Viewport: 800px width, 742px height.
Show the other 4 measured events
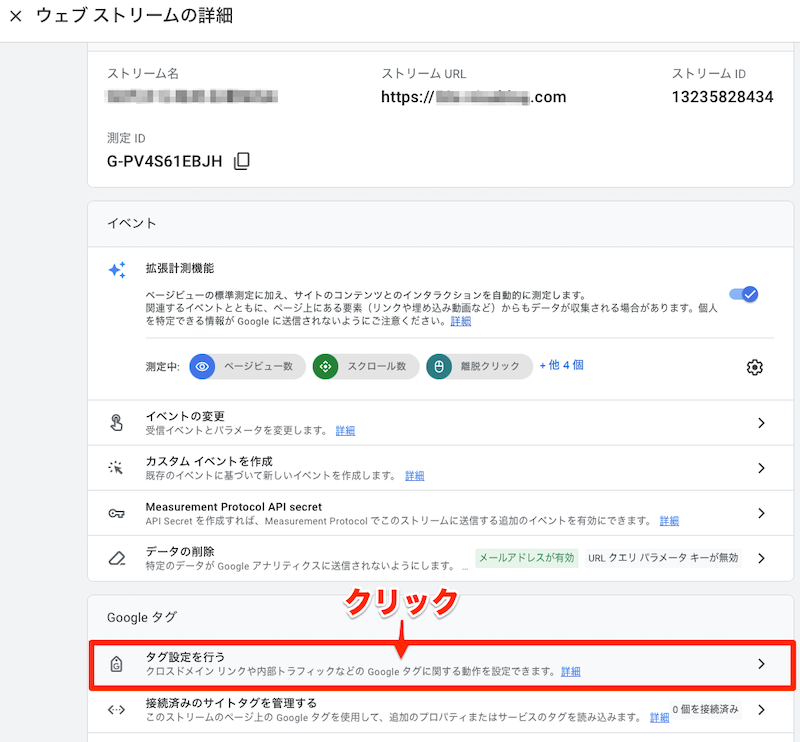tap(562, 365)
